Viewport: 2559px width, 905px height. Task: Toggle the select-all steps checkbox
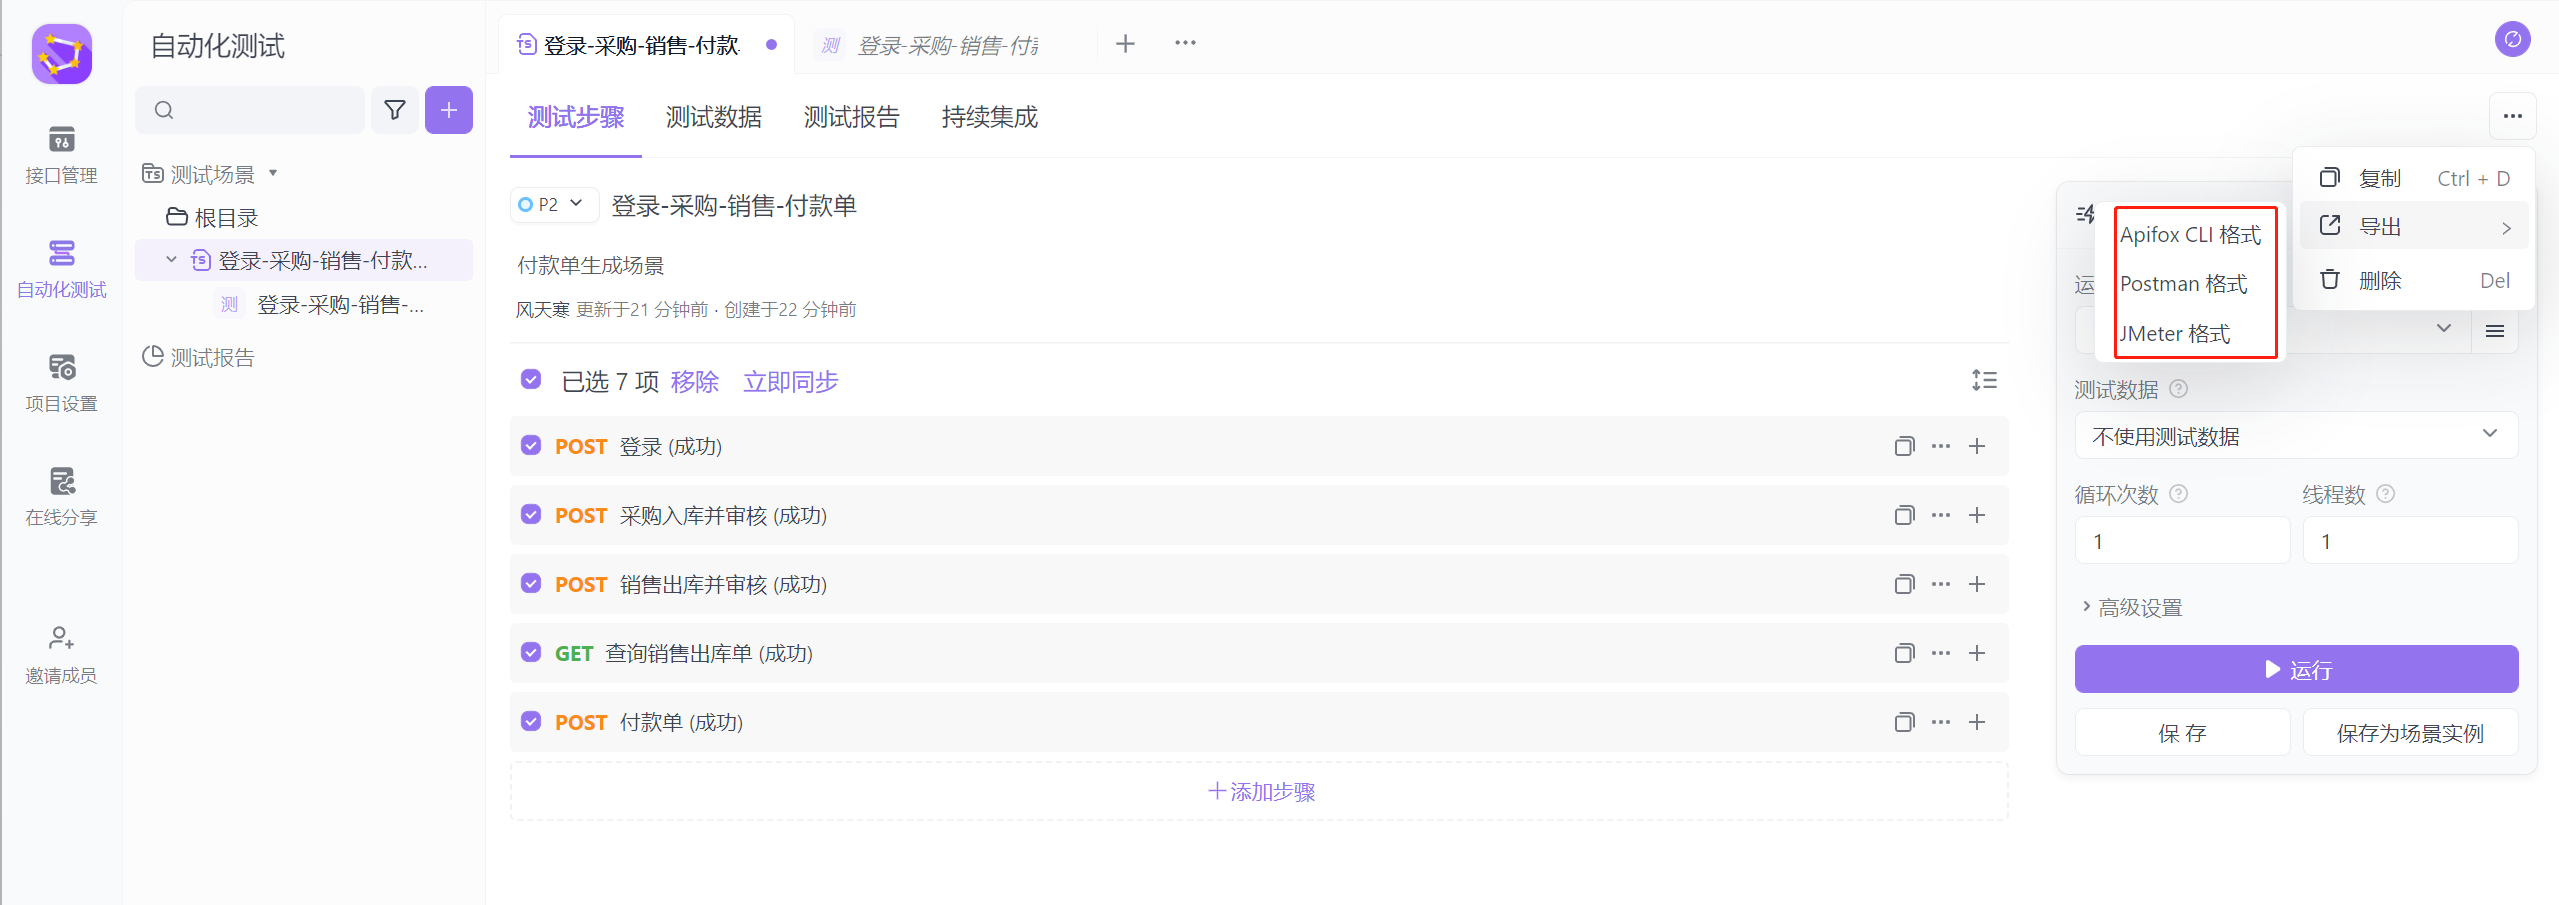[531, 380]
